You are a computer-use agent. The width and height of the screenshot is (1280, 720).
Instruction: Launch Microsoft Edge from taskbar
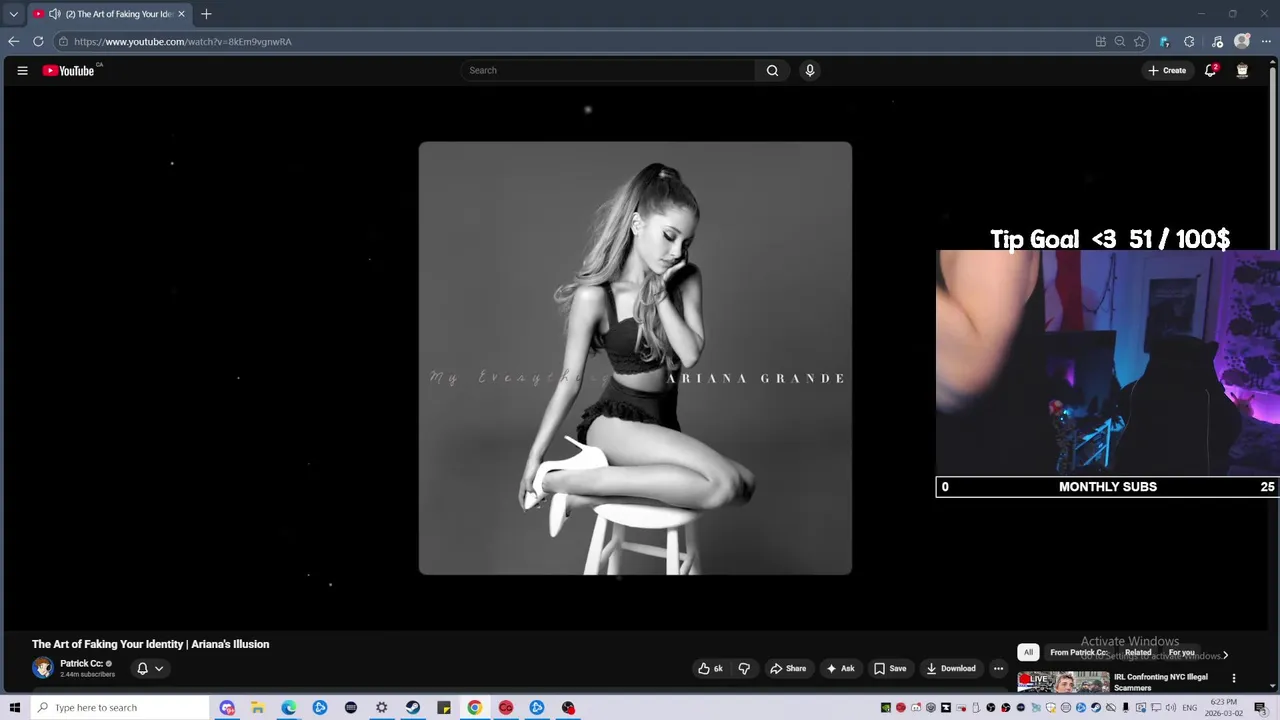click(288, 708)
